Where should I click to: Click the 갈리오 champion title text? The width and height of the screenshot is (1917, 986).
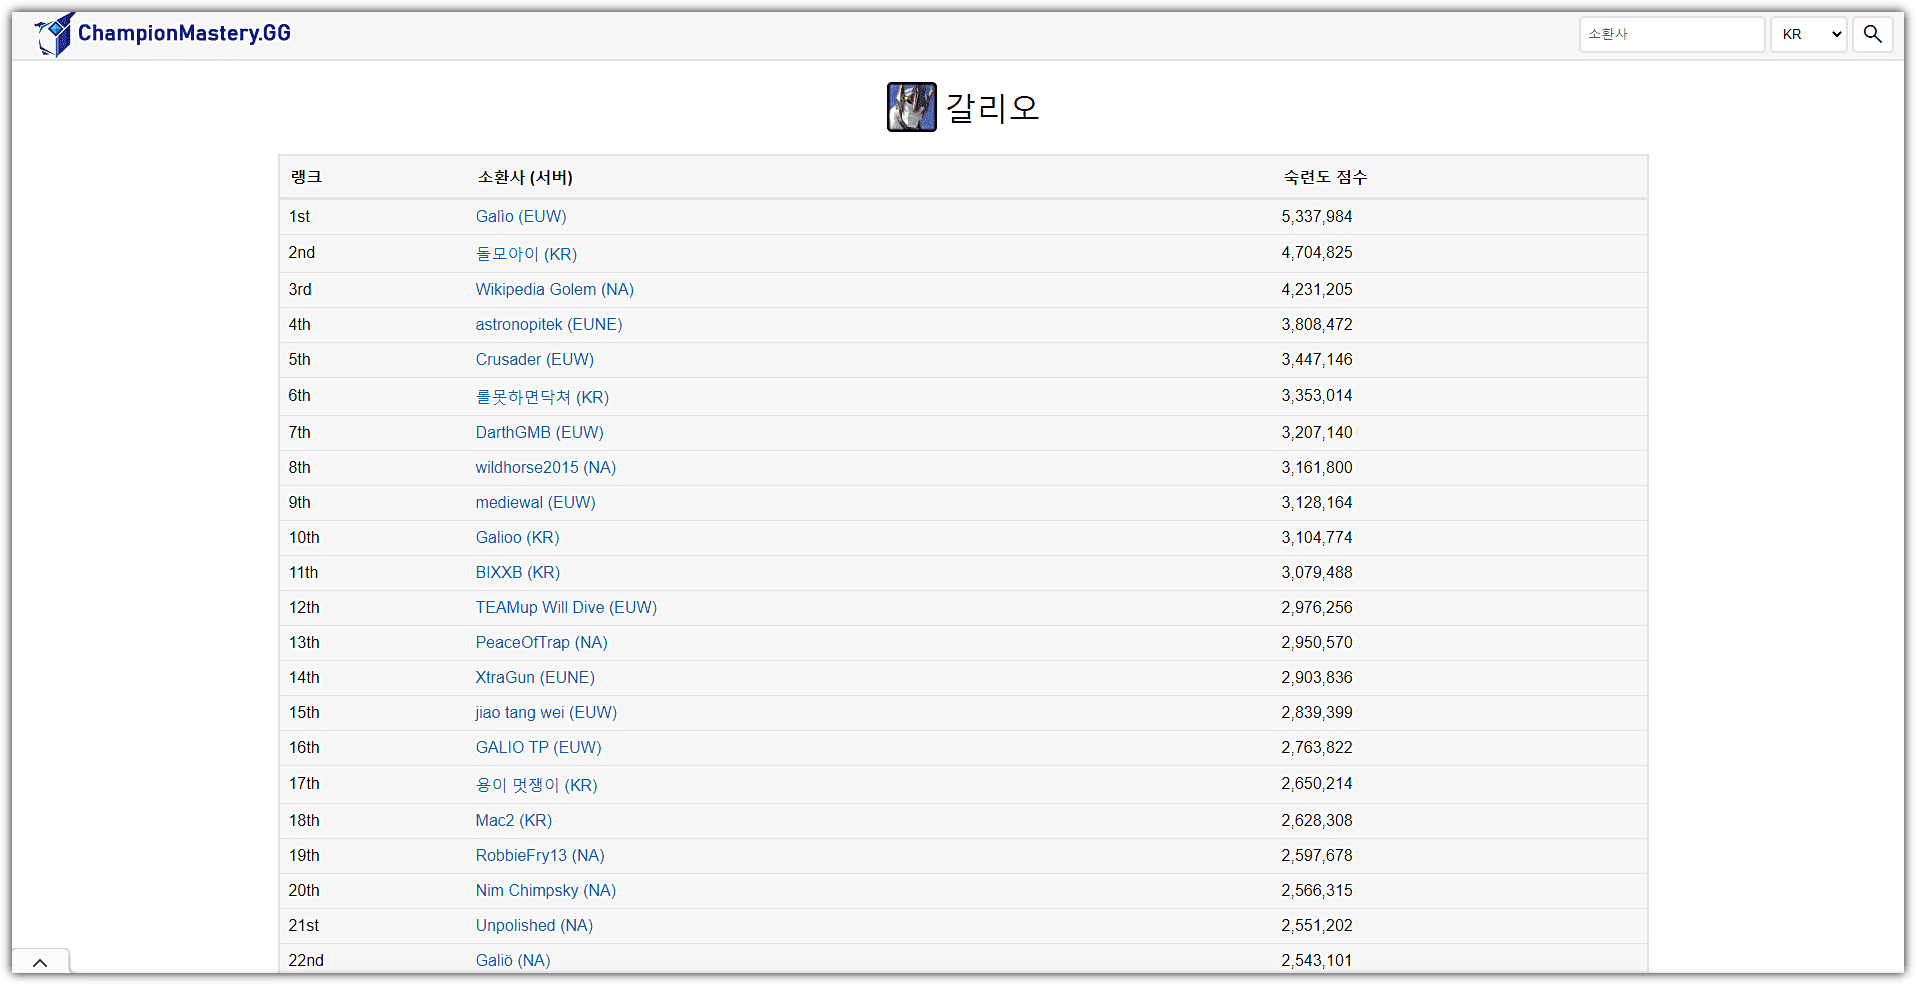click(x=993, y=107)
